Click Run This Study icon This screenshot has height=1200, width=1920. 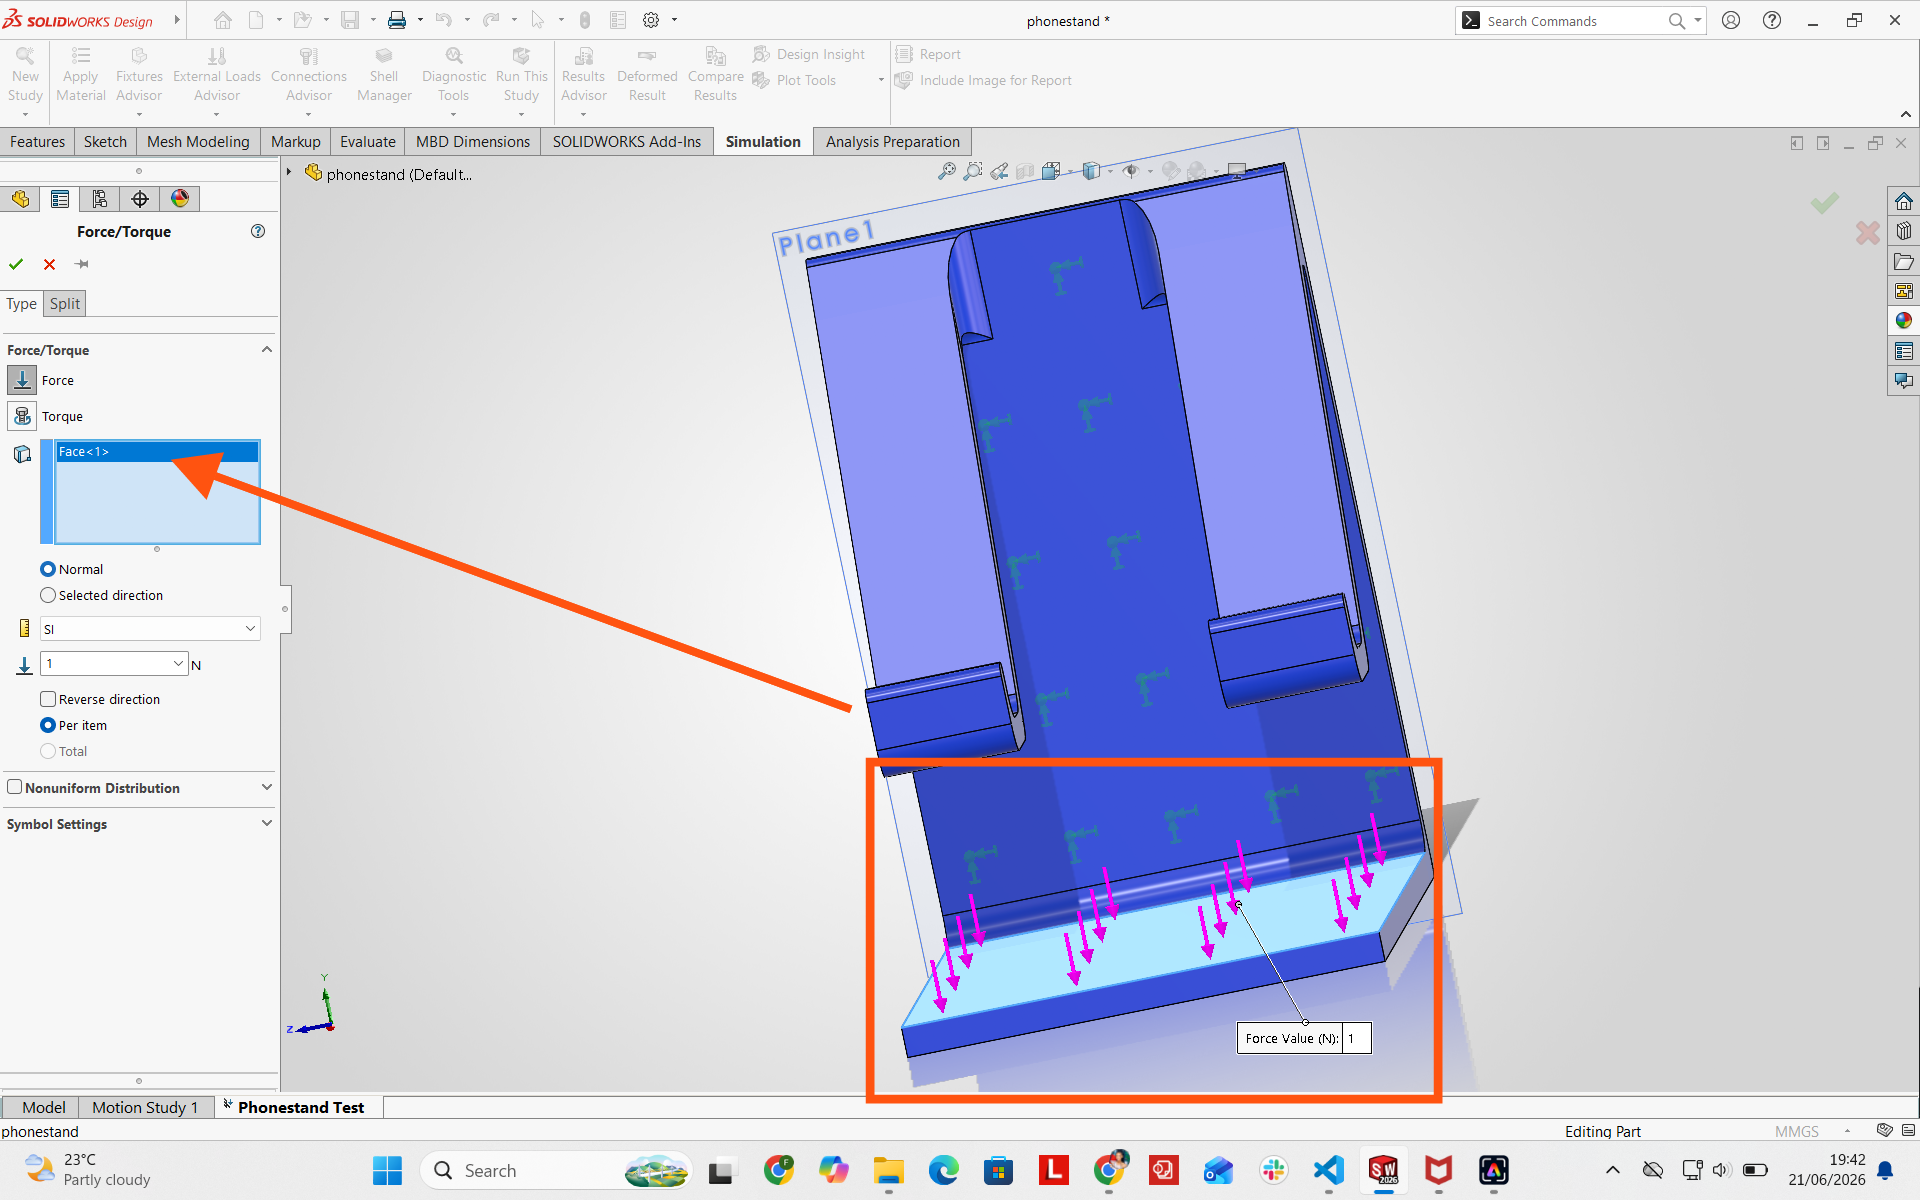coord(521,56)
